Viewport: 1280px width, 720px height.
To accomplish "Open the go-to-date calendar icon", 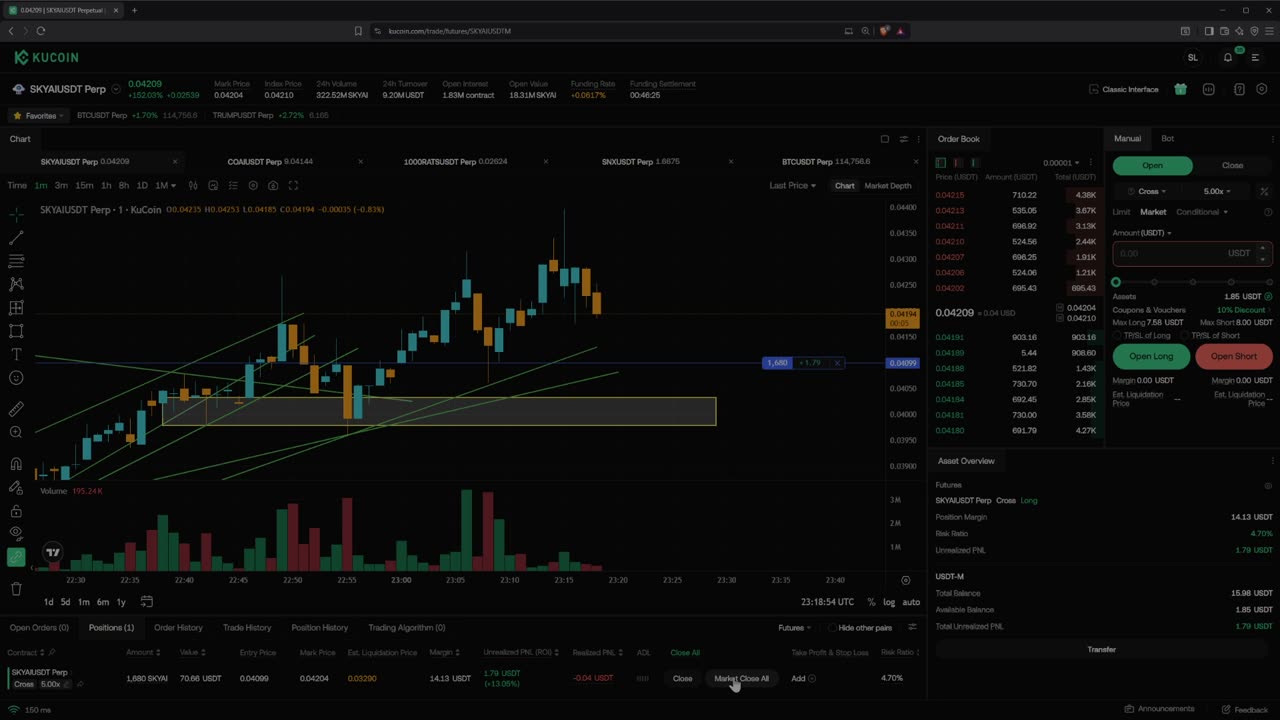I will (146, 602).
